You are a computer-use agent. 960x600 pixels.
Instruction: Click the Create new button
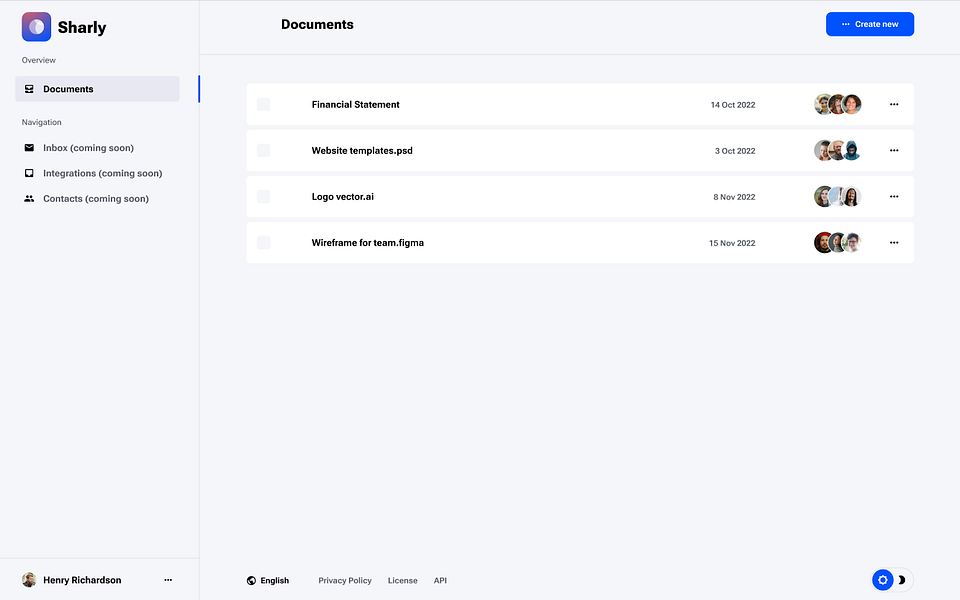[x=869, y=24]
